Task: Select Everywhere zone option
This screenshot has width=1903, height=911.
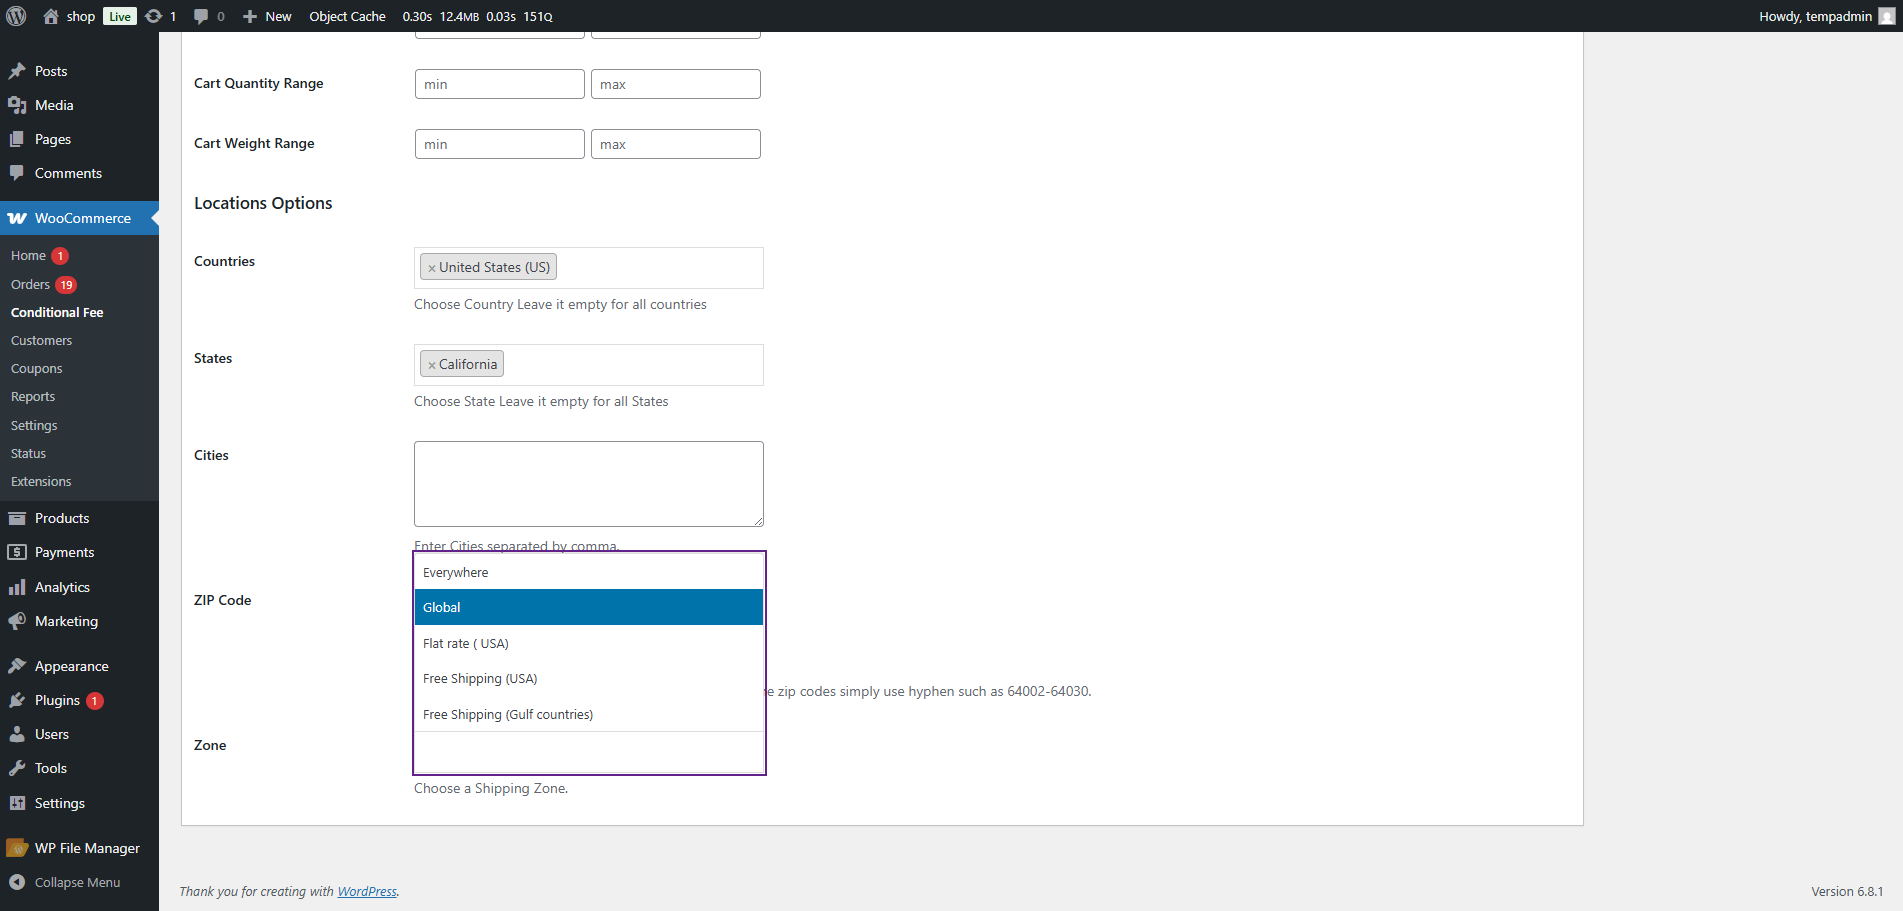Action: 589,572
